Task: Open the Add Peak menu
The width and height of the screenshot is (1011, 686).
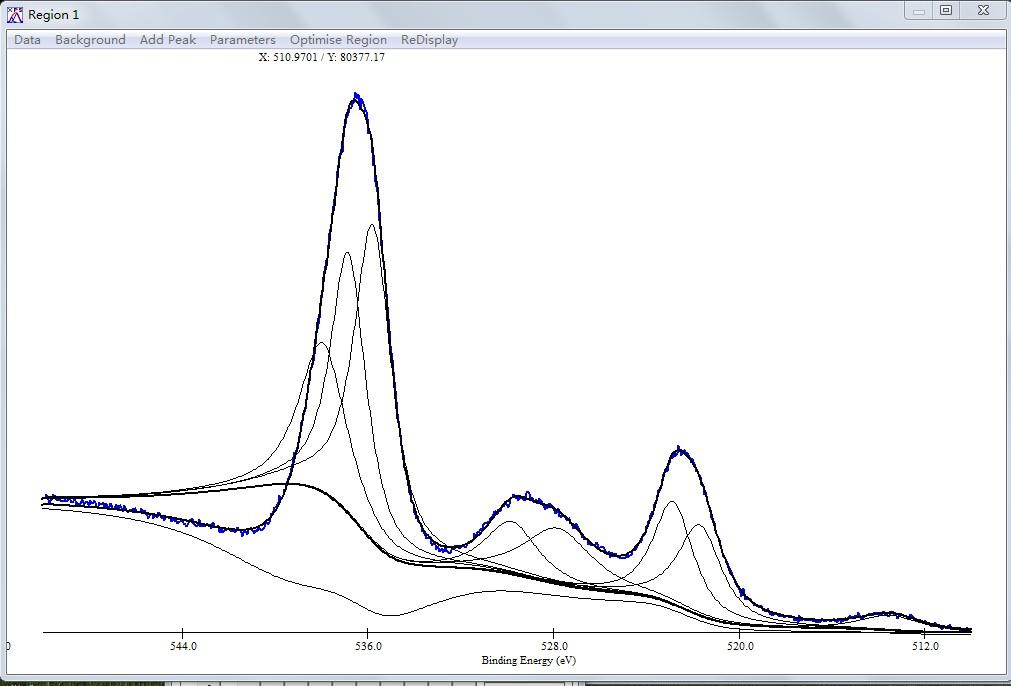Action: click(x=168, y=40)
